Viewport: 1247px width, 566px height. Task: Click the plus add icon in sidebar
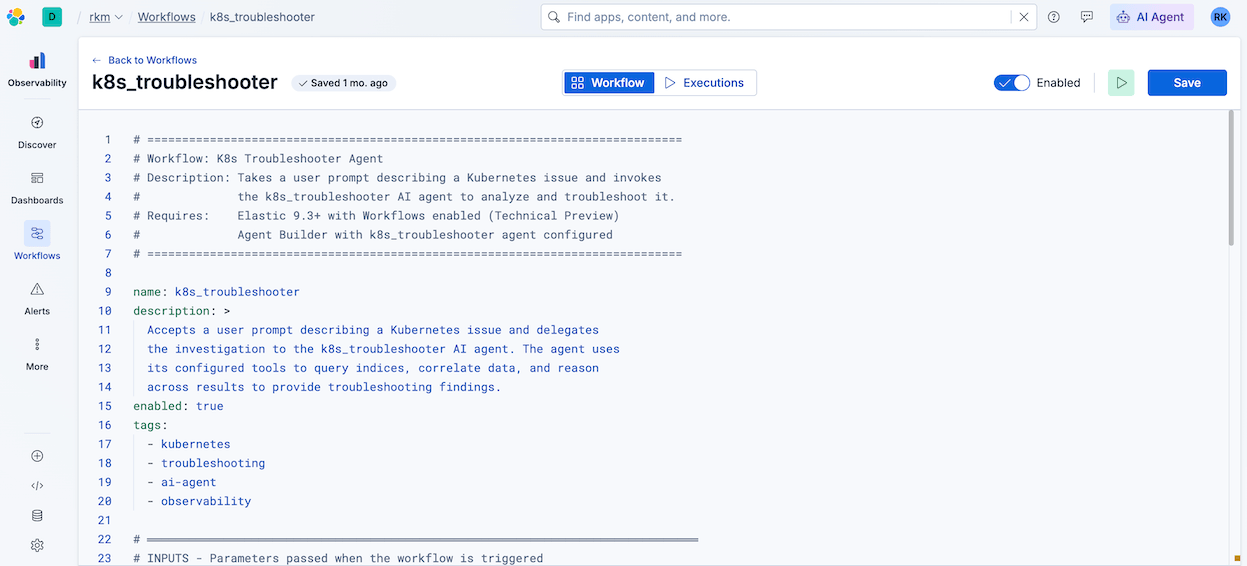37,456
